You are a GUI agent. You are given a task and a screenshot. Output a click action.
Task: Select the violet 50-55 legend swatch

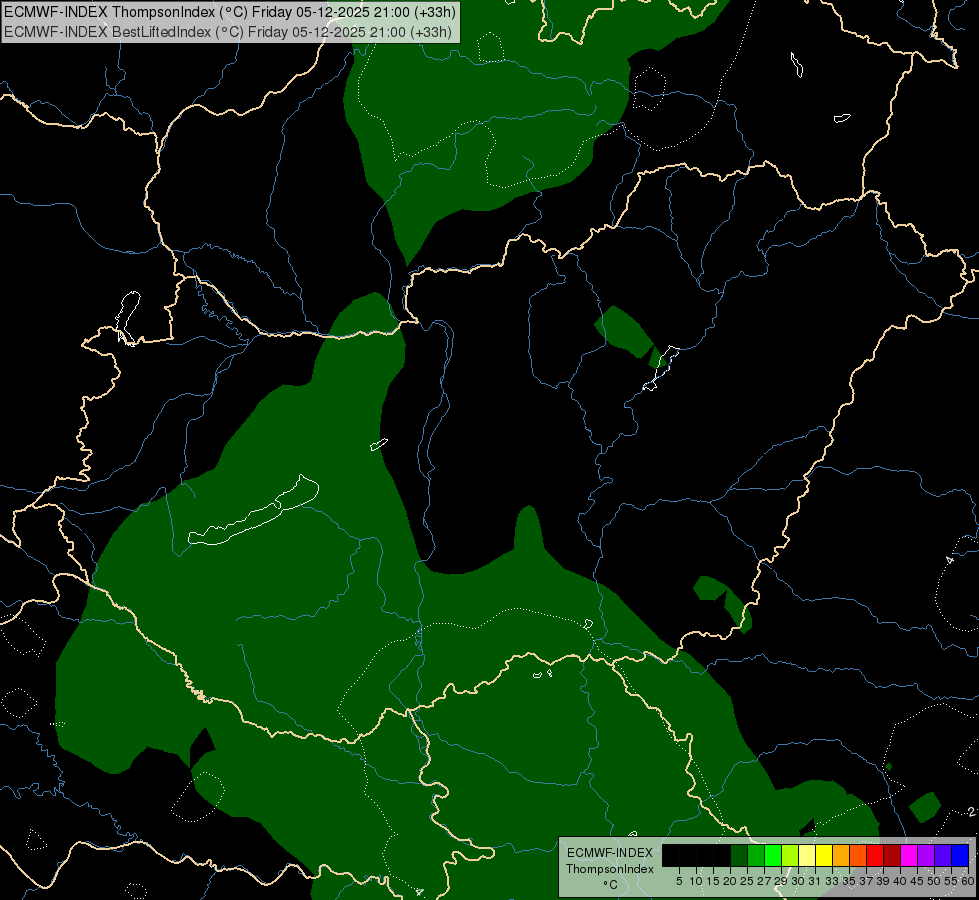tap(943, 855)
